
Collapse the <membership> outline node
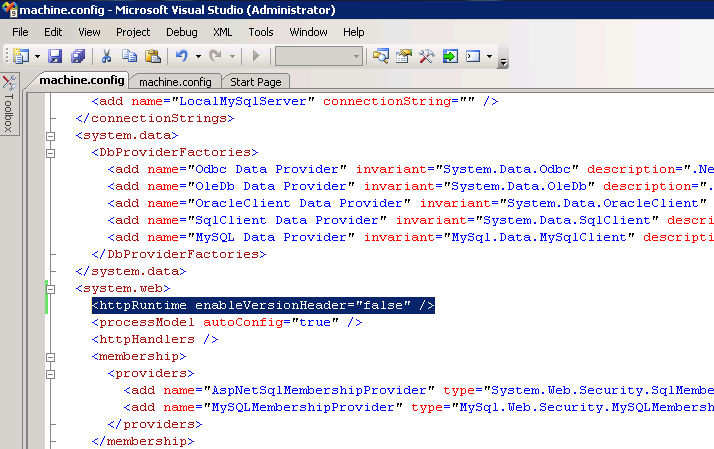click(51, 357)
